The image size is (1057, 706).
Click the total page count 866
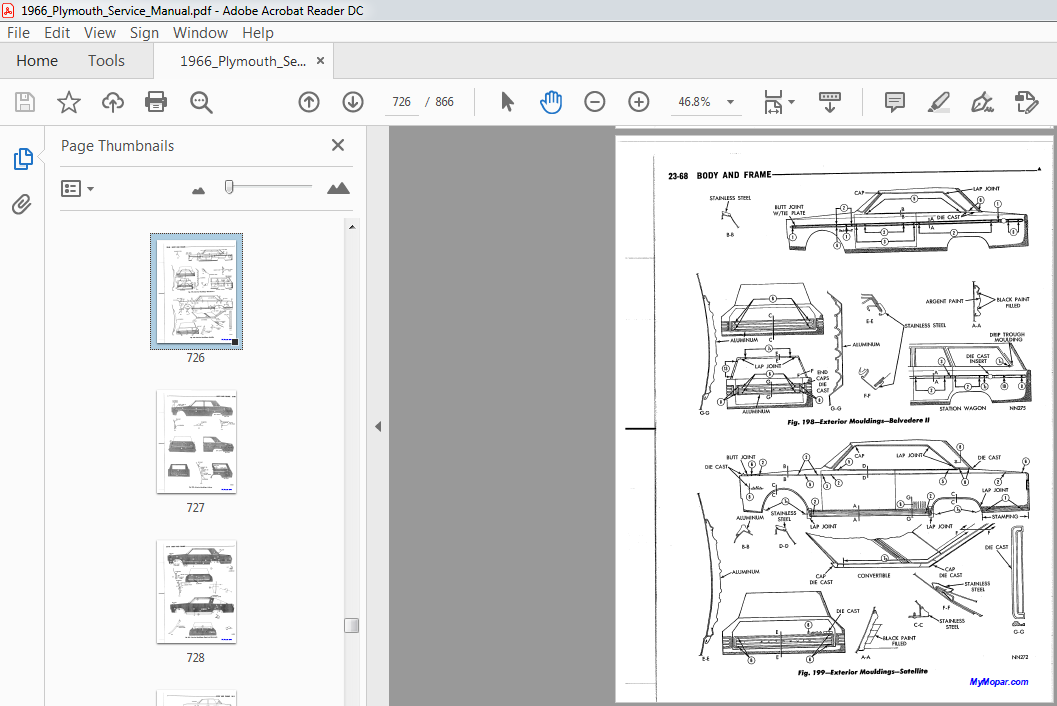(444, 102)
